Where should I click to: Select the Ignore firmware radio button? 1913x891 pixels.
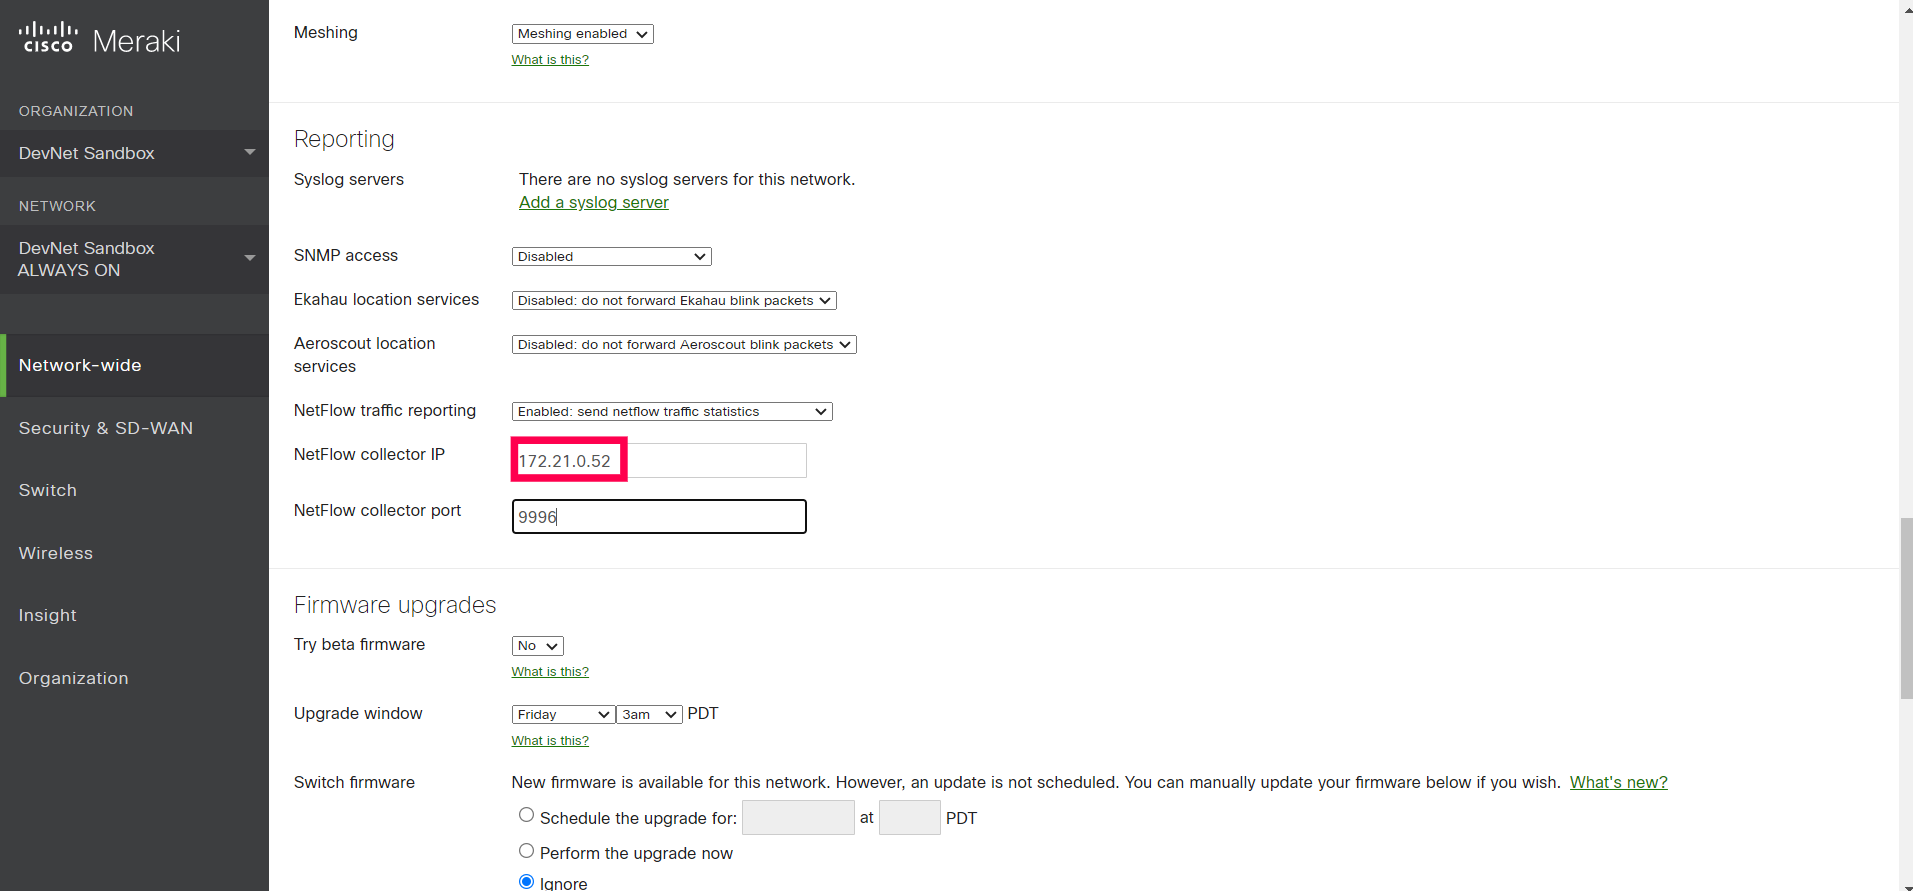526,881
